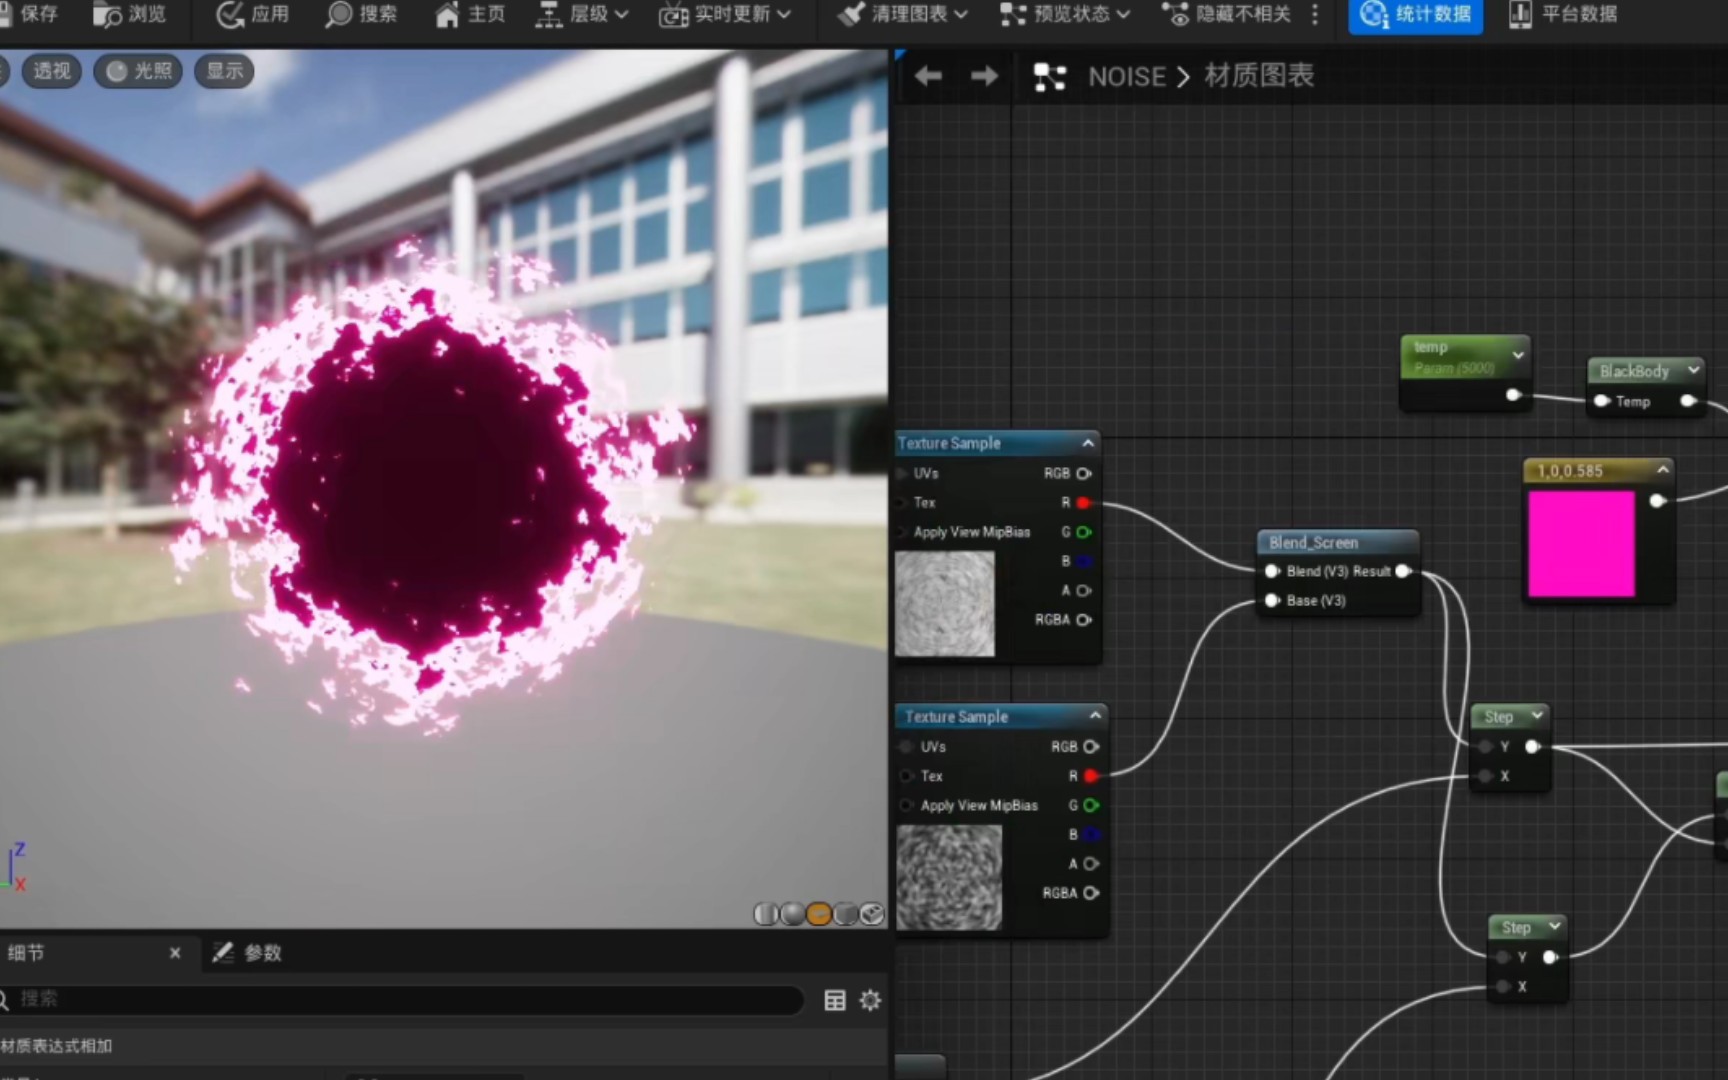Set preview mesh to cylinder
Image resolution: width=1728 pixels, height=1080 pixels.
[766, 914]
